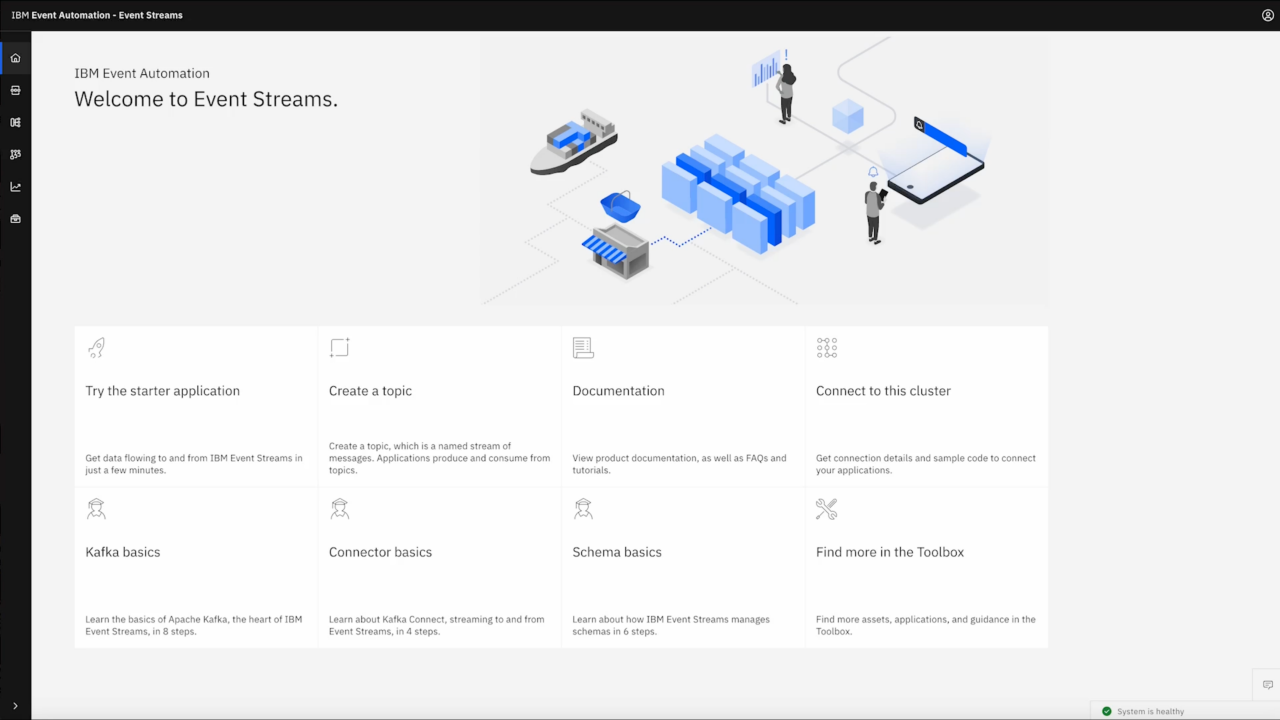Open the Schema basics tutorial
Viewport: 1280px width, 720px height.
click(x=616, y=551)
